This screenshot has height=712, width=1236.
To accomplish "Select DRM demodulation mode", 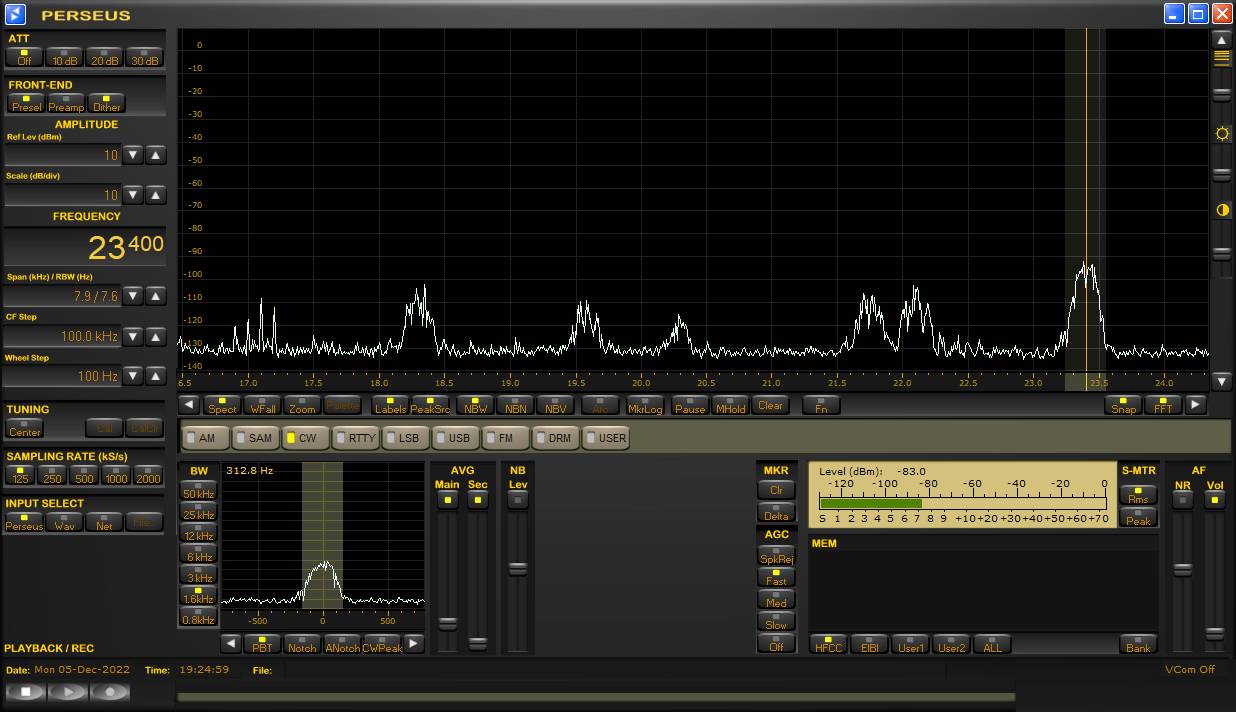I will 555,438.
